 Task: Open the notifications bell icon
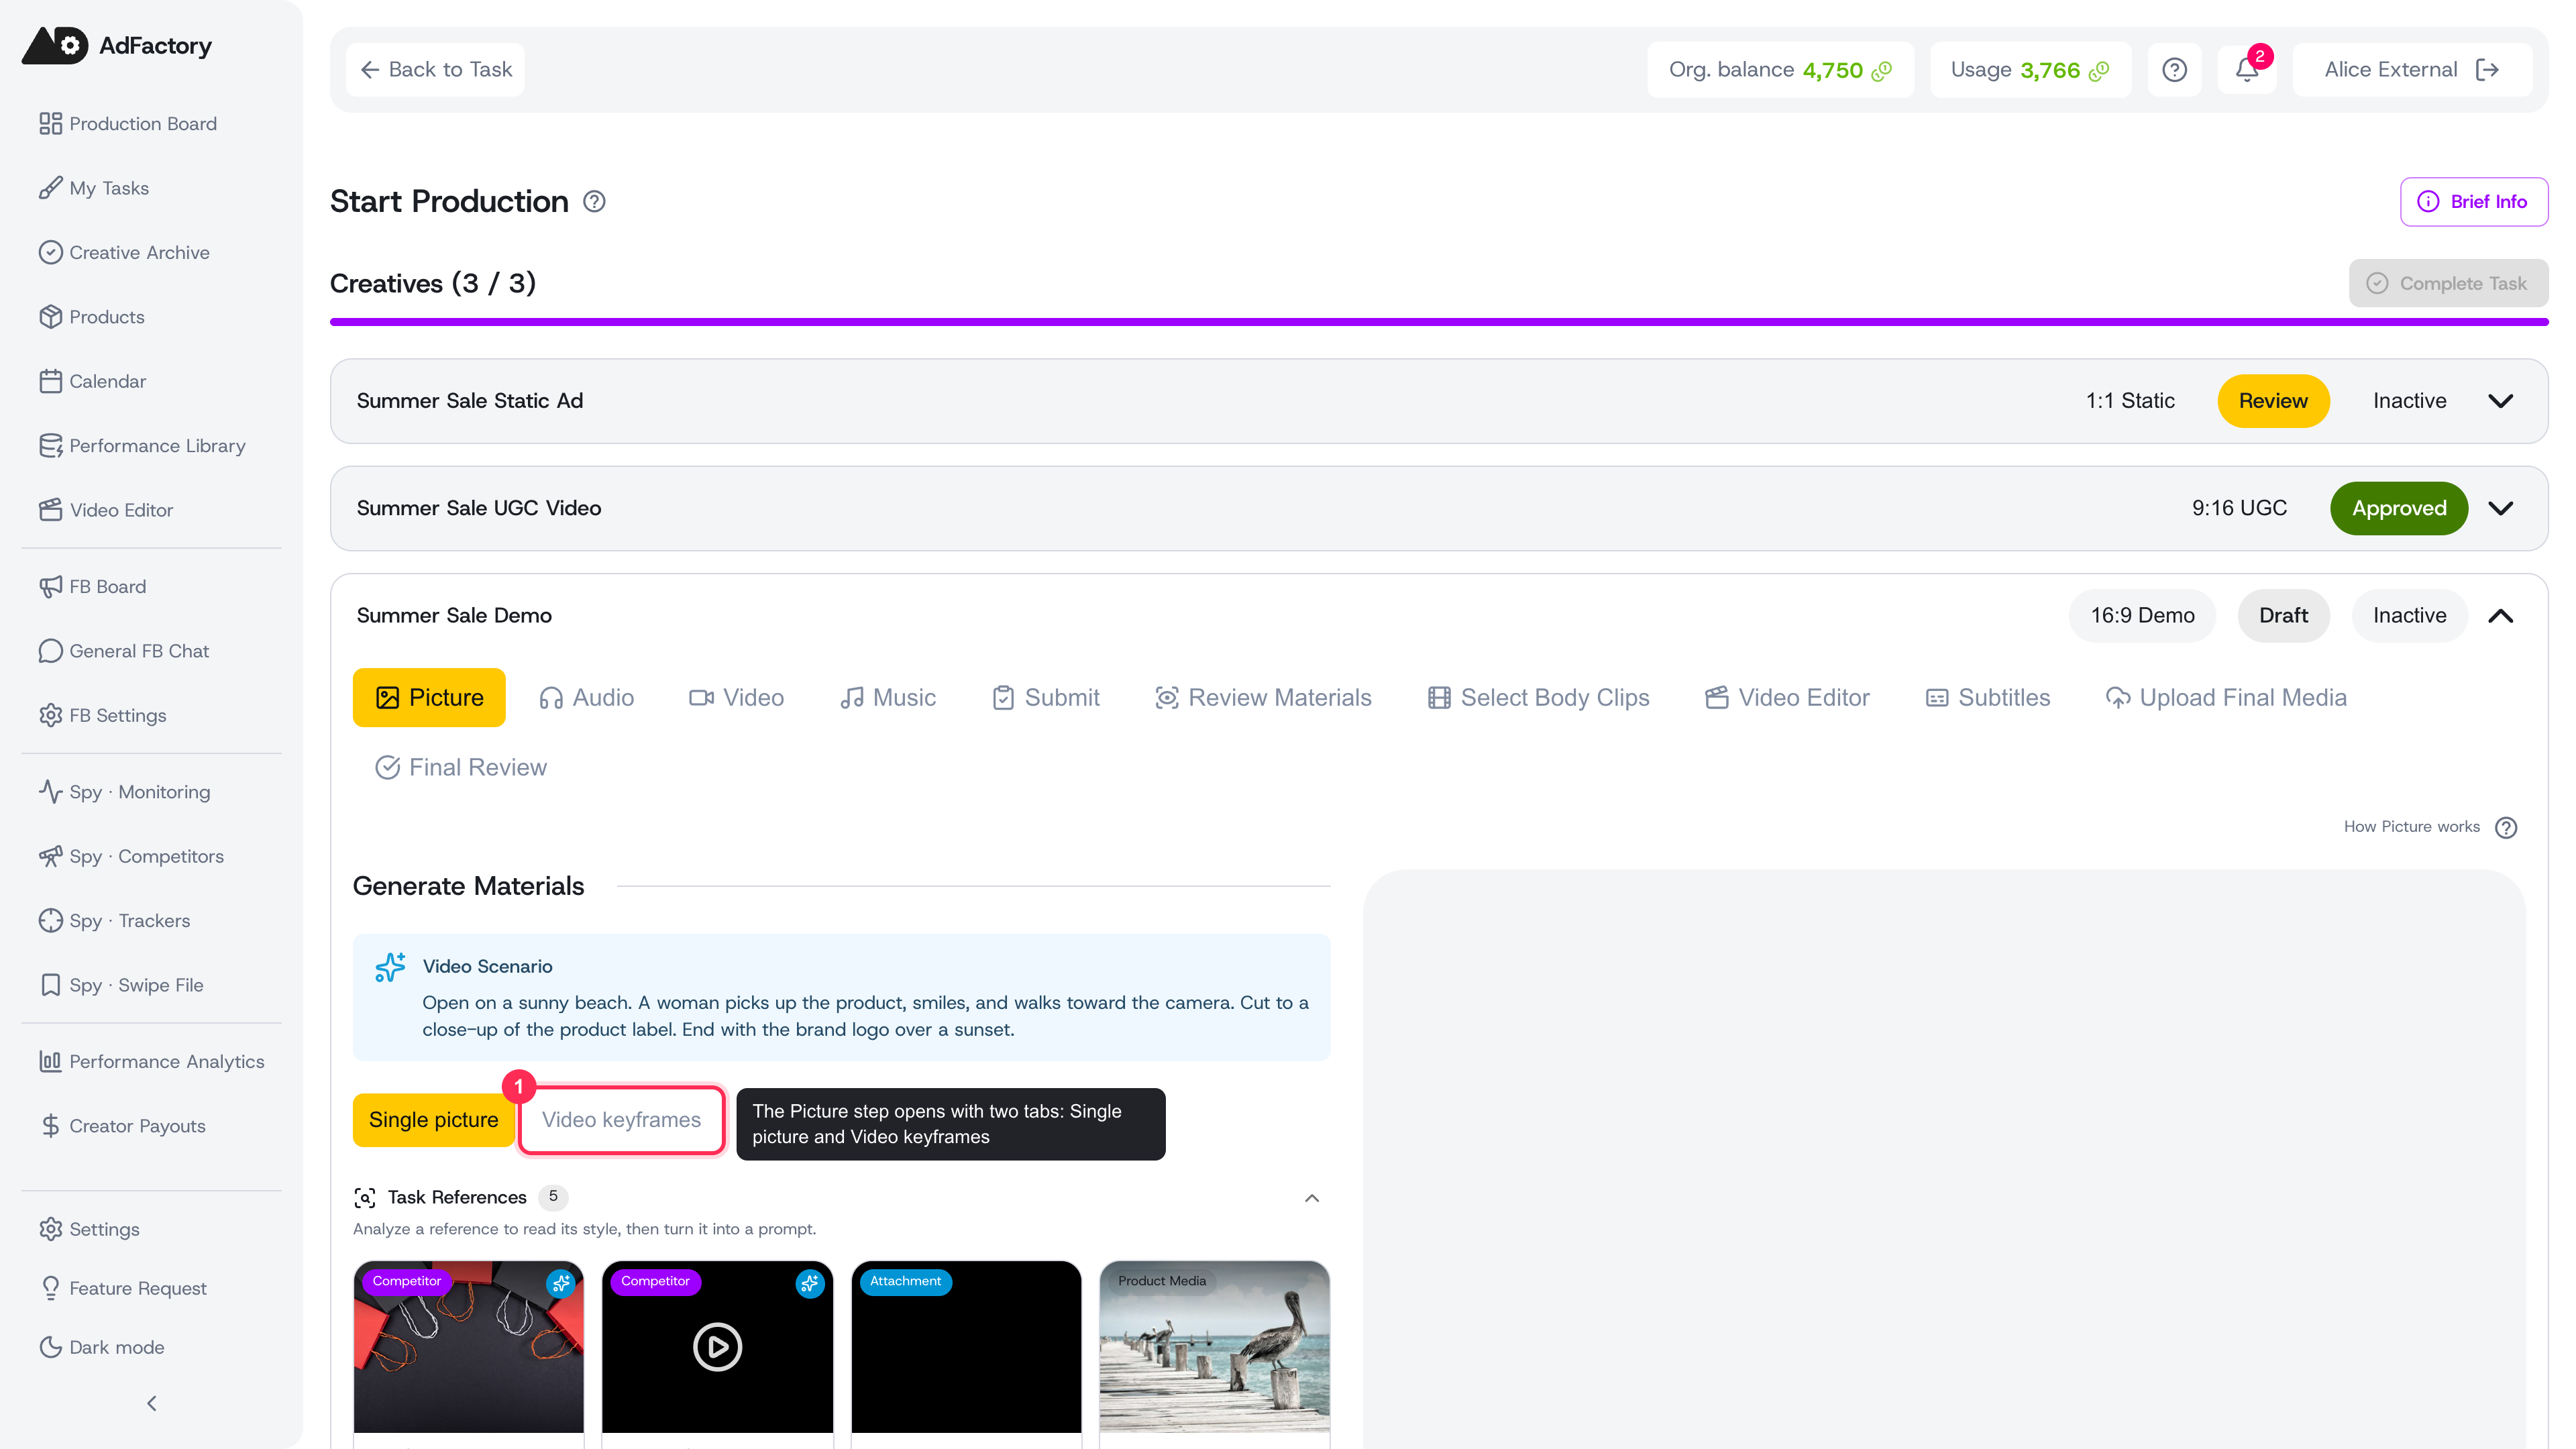(2246, 70)
